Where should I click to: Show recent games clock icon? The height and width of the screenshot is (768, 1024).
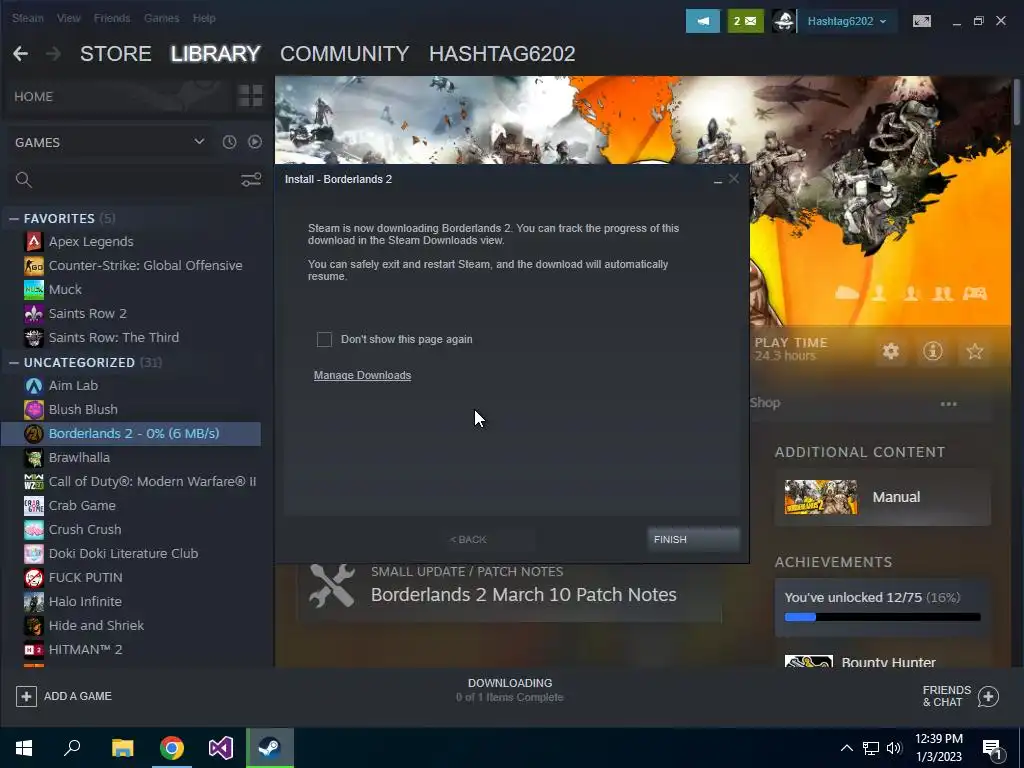point(229,142)
